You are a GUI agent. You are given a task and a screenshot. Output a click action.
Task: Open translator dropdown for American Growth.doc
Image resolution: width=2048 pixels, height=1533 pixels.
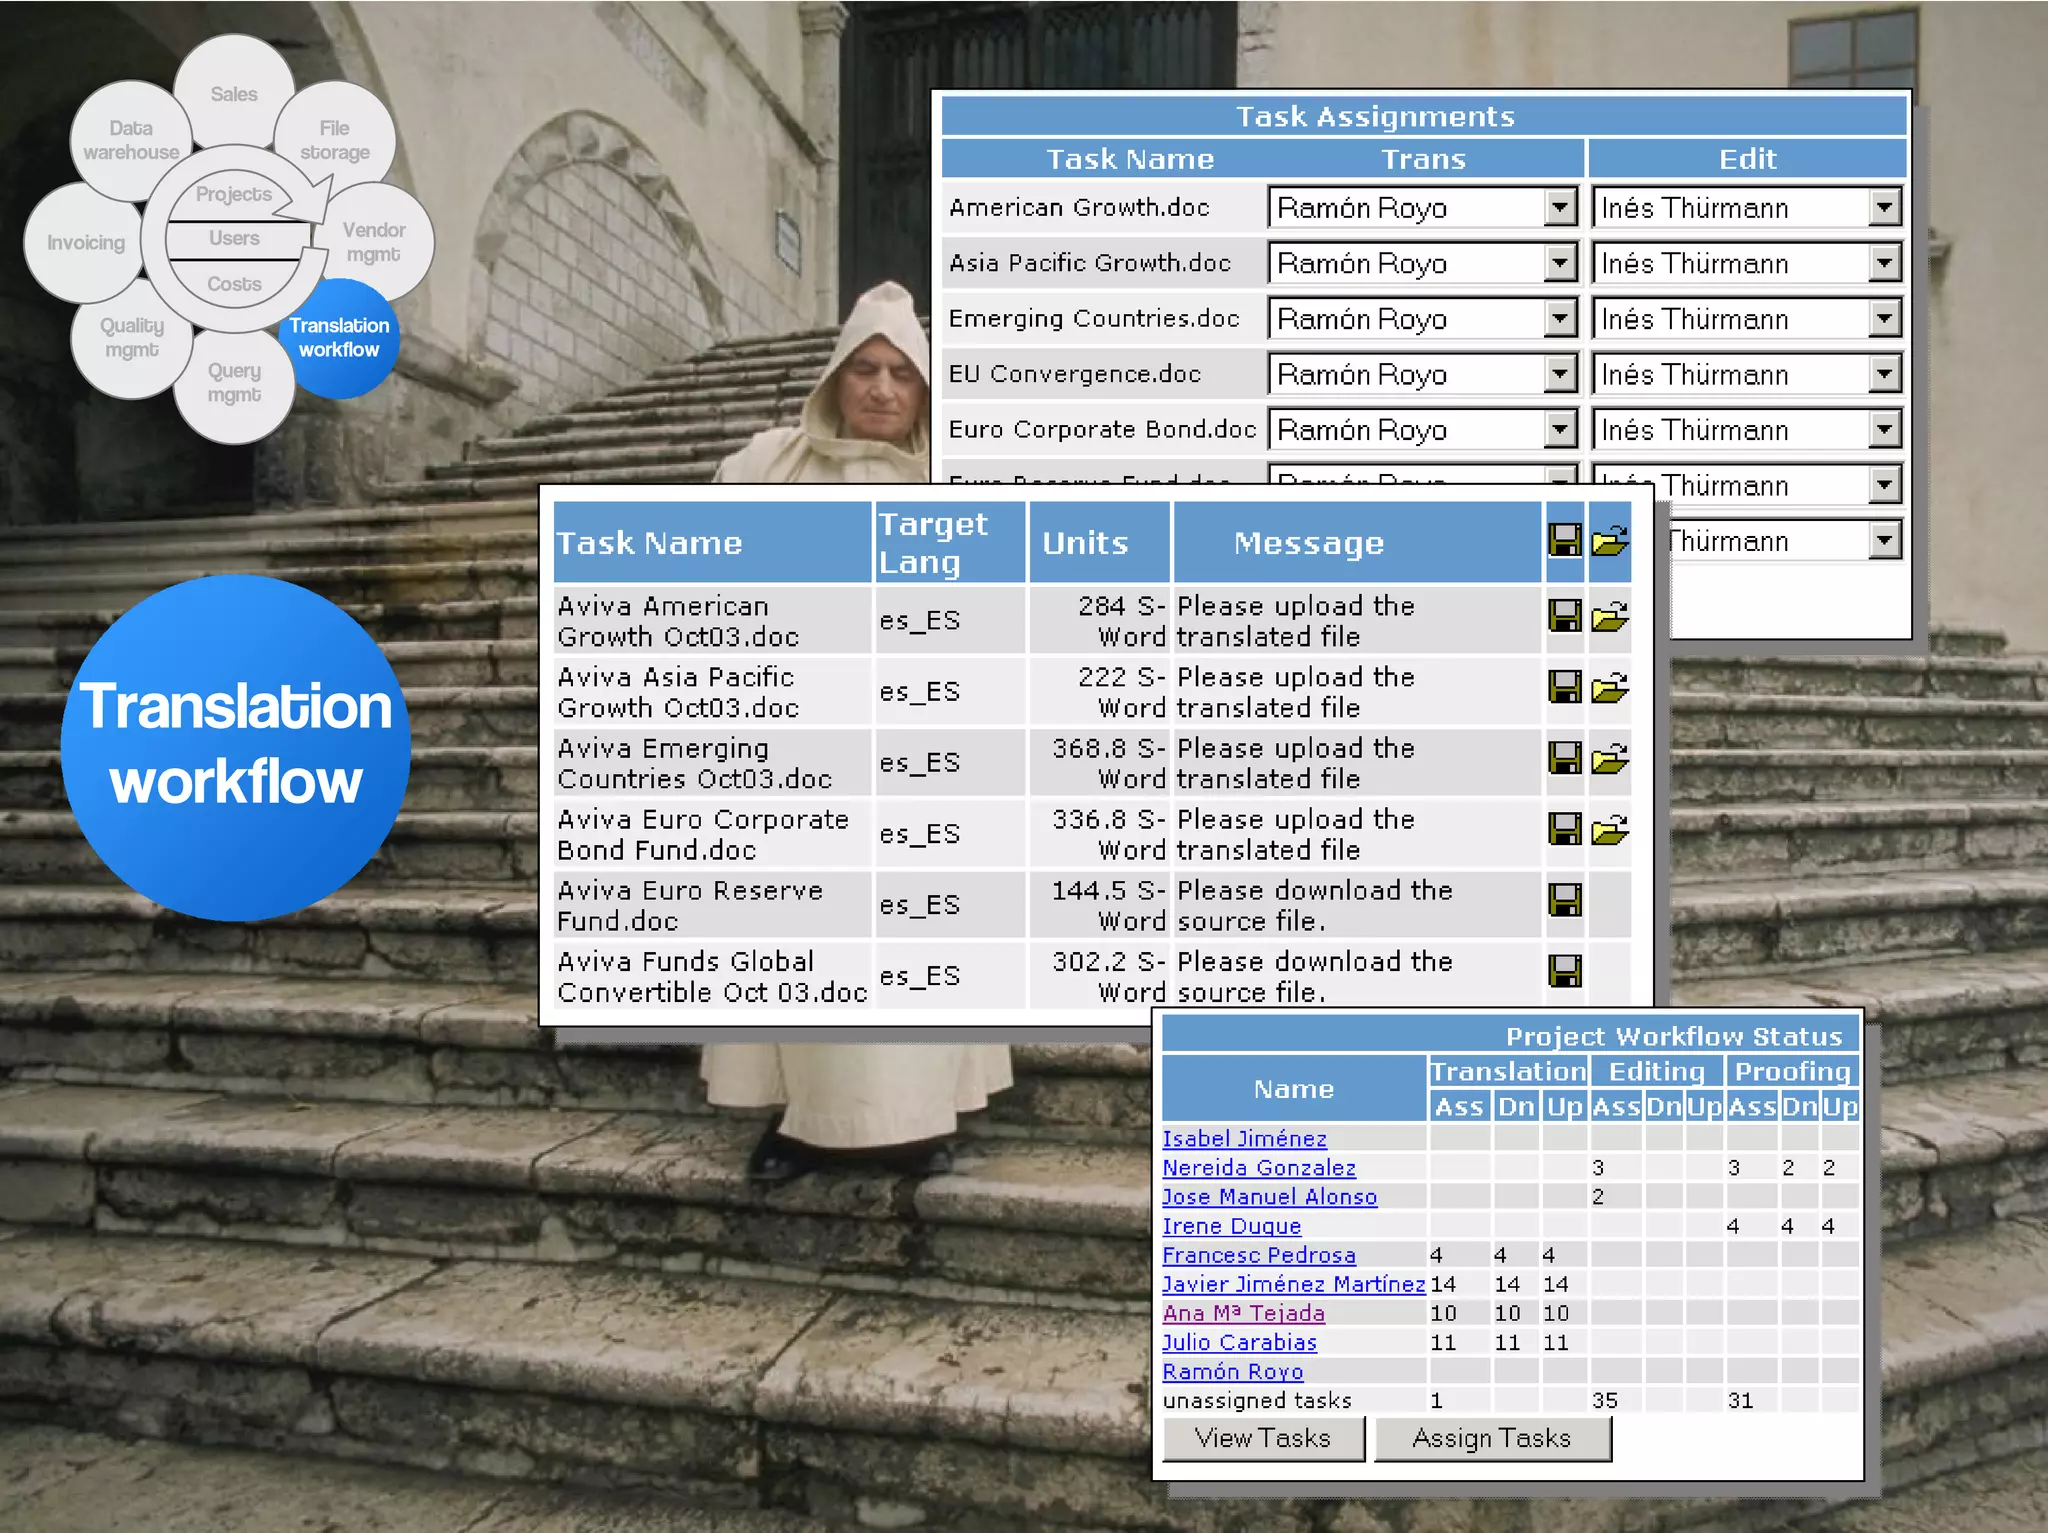(x=1559, y=208)
